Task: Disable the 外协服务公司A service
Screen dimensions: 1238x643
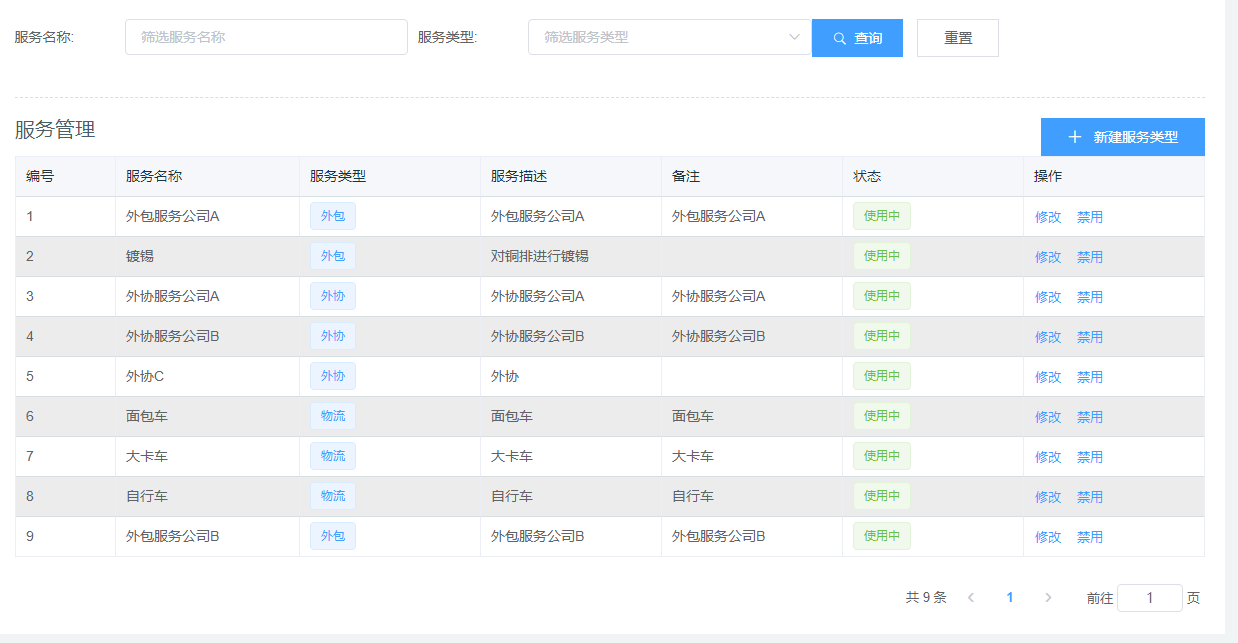Action: 1090,297
